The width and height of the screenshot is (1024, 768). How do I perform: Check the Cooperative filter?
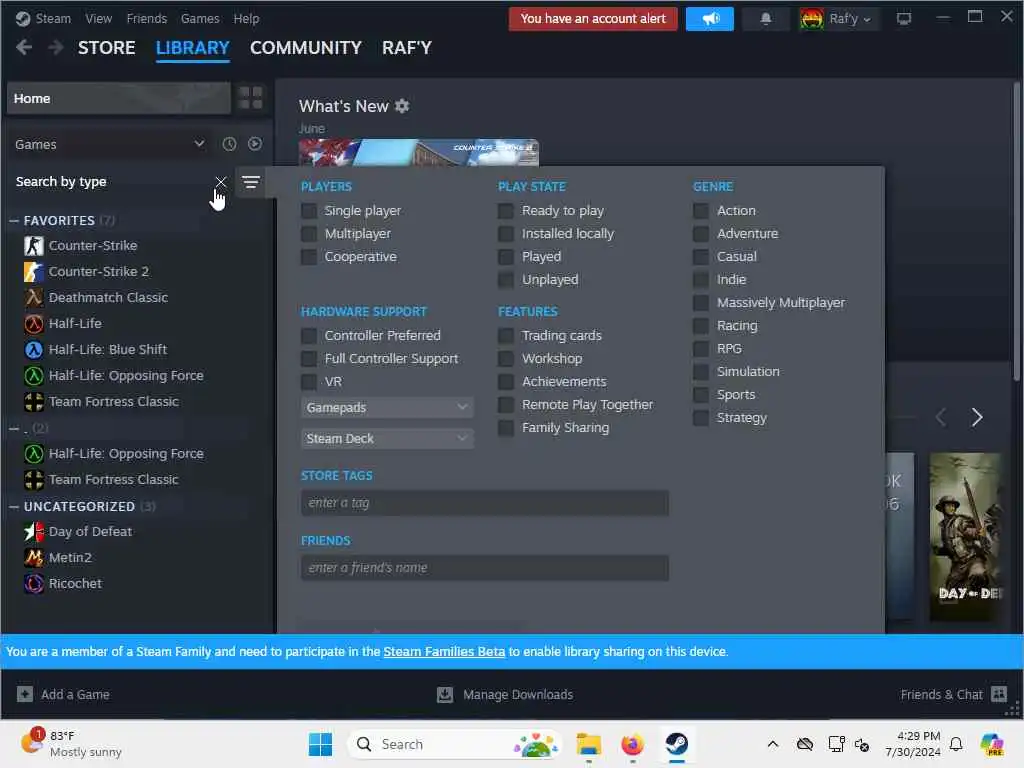tap(309, 257)
